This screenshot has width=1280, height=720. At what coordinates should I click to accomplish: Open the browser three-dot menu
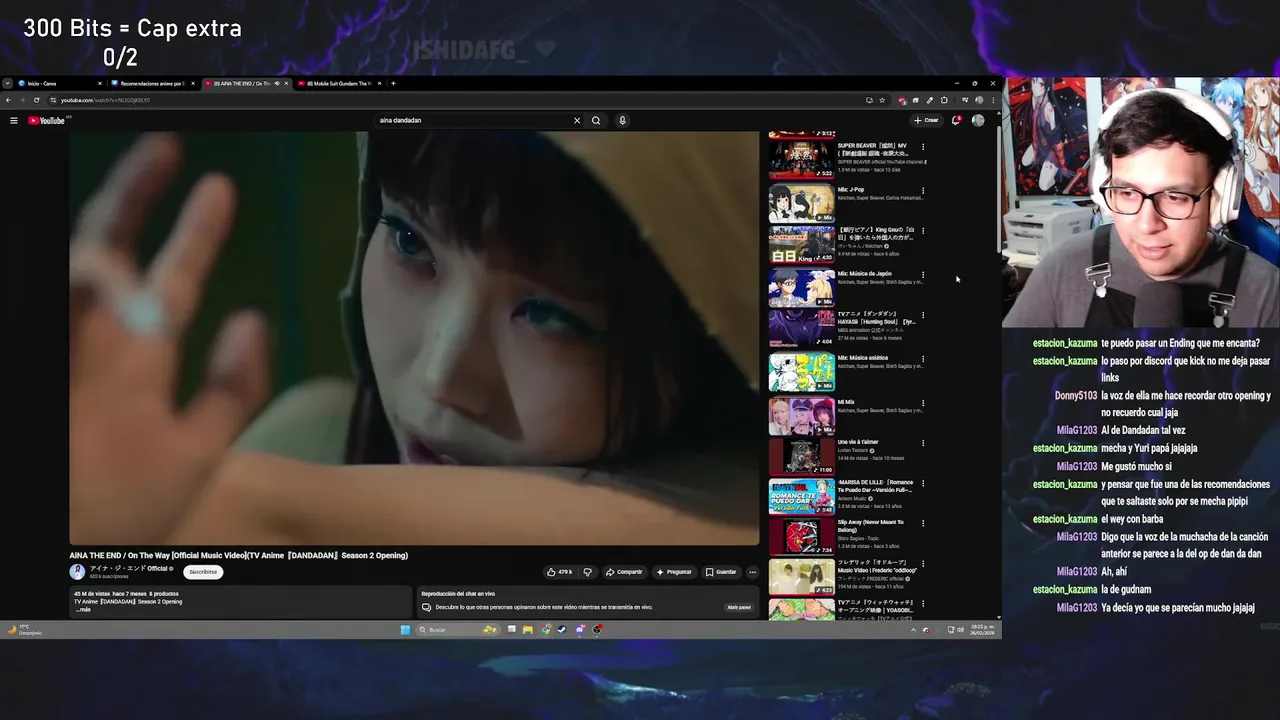[x=991, y=100]
